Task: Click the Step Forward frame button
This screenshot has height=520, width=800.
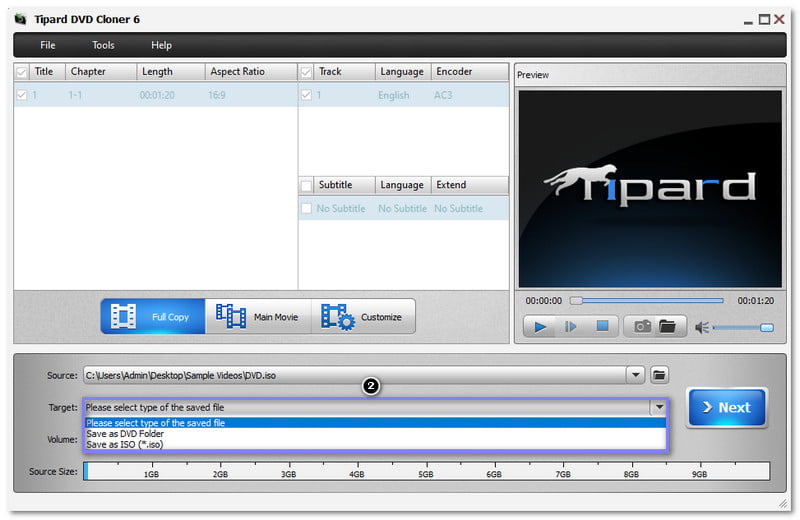Action: [571, 327]
